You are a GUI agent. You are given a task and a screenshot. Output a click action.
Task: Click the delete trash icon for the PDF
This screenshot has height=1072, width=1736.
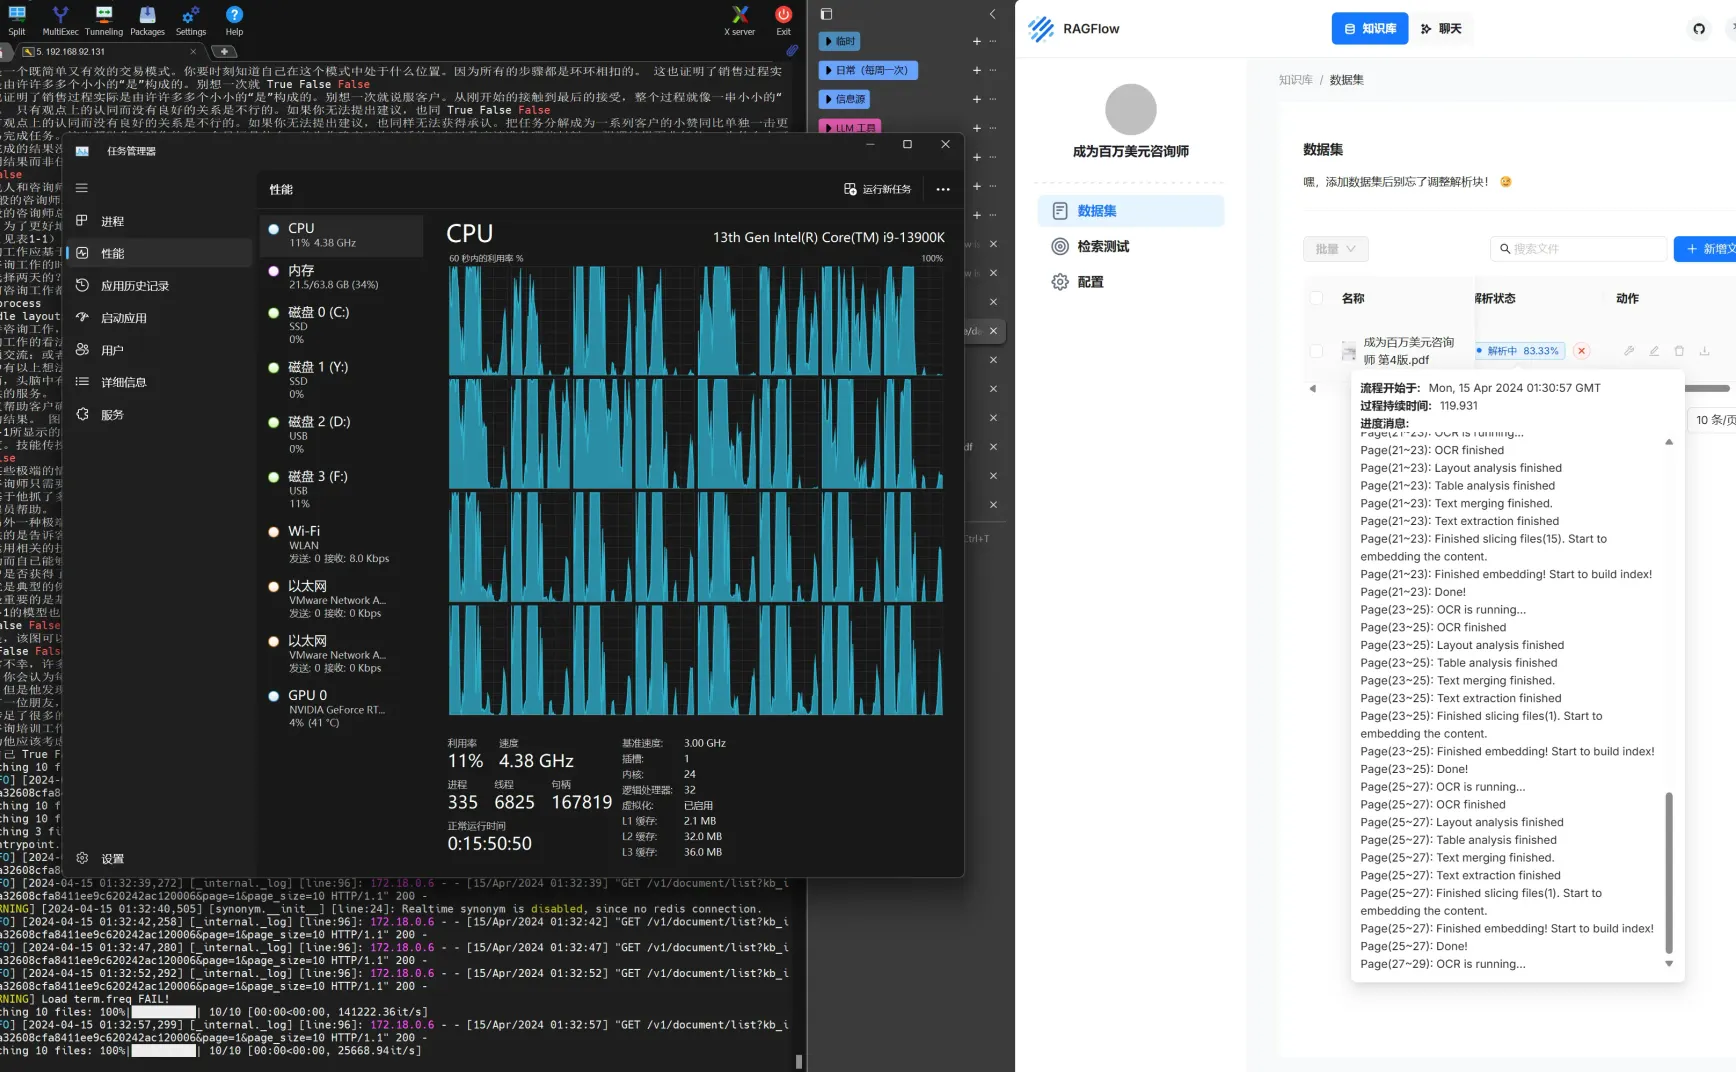(1679, 351)
